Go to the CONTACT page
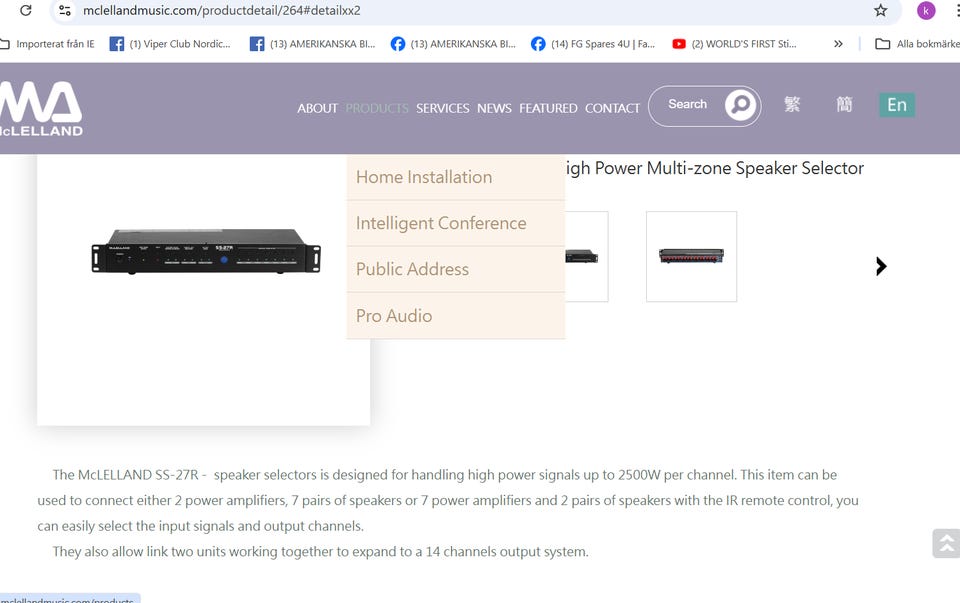Viewport: 960px width, 603px height. 612,108
